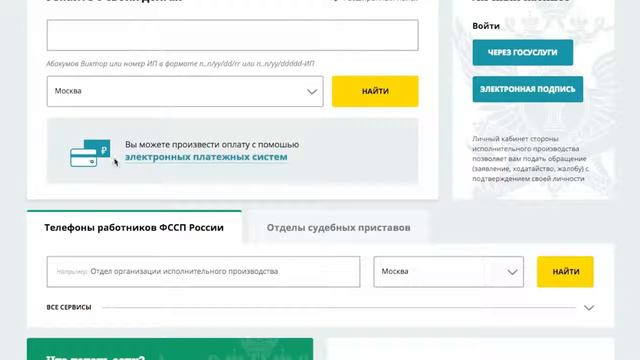Log in ЧЕРЕЗ ГОСУСЛУГИ button
Viewport: 640px width, 360px height.
[x=522, y=53]
